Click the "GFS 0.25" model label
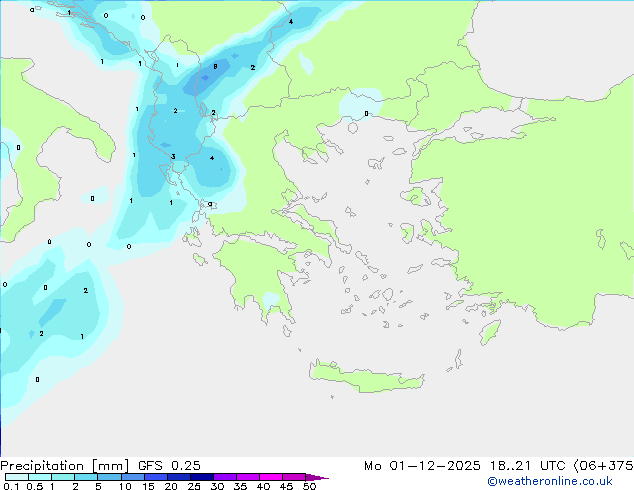634x490 pixels. click(169, 466)
